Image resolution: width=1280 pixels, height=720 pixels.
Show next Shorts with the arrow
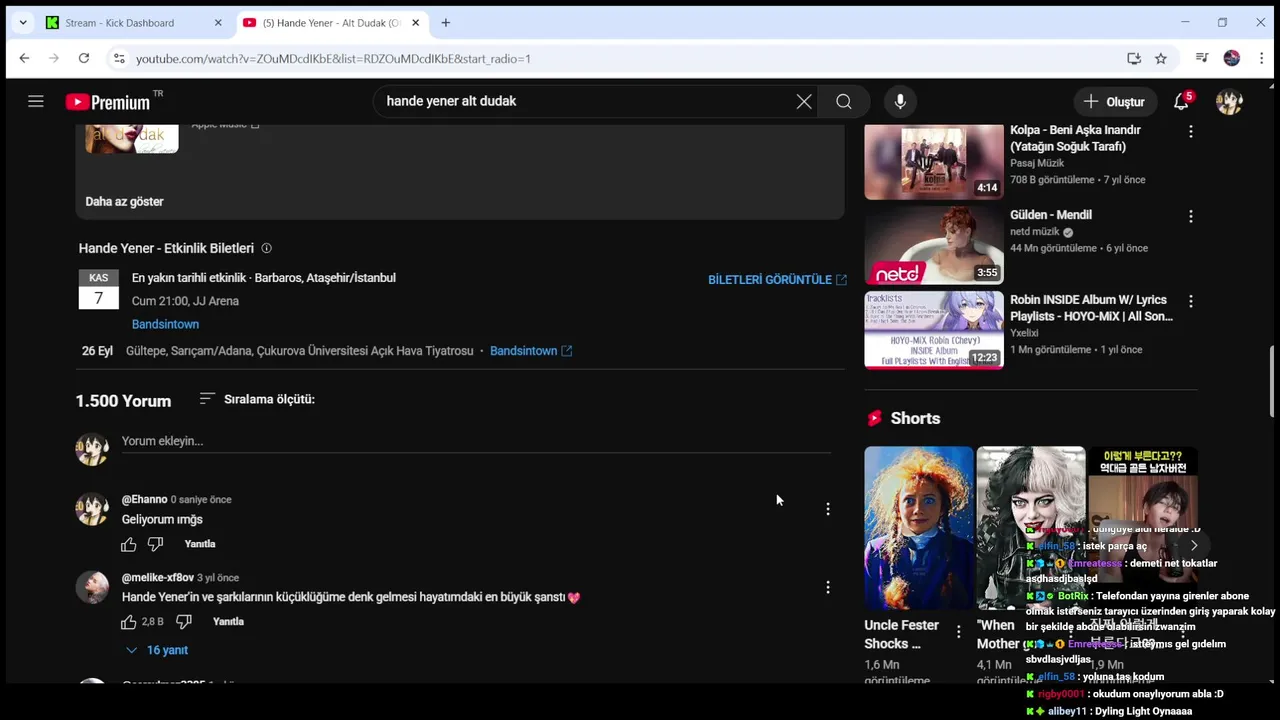point(1193,545)
